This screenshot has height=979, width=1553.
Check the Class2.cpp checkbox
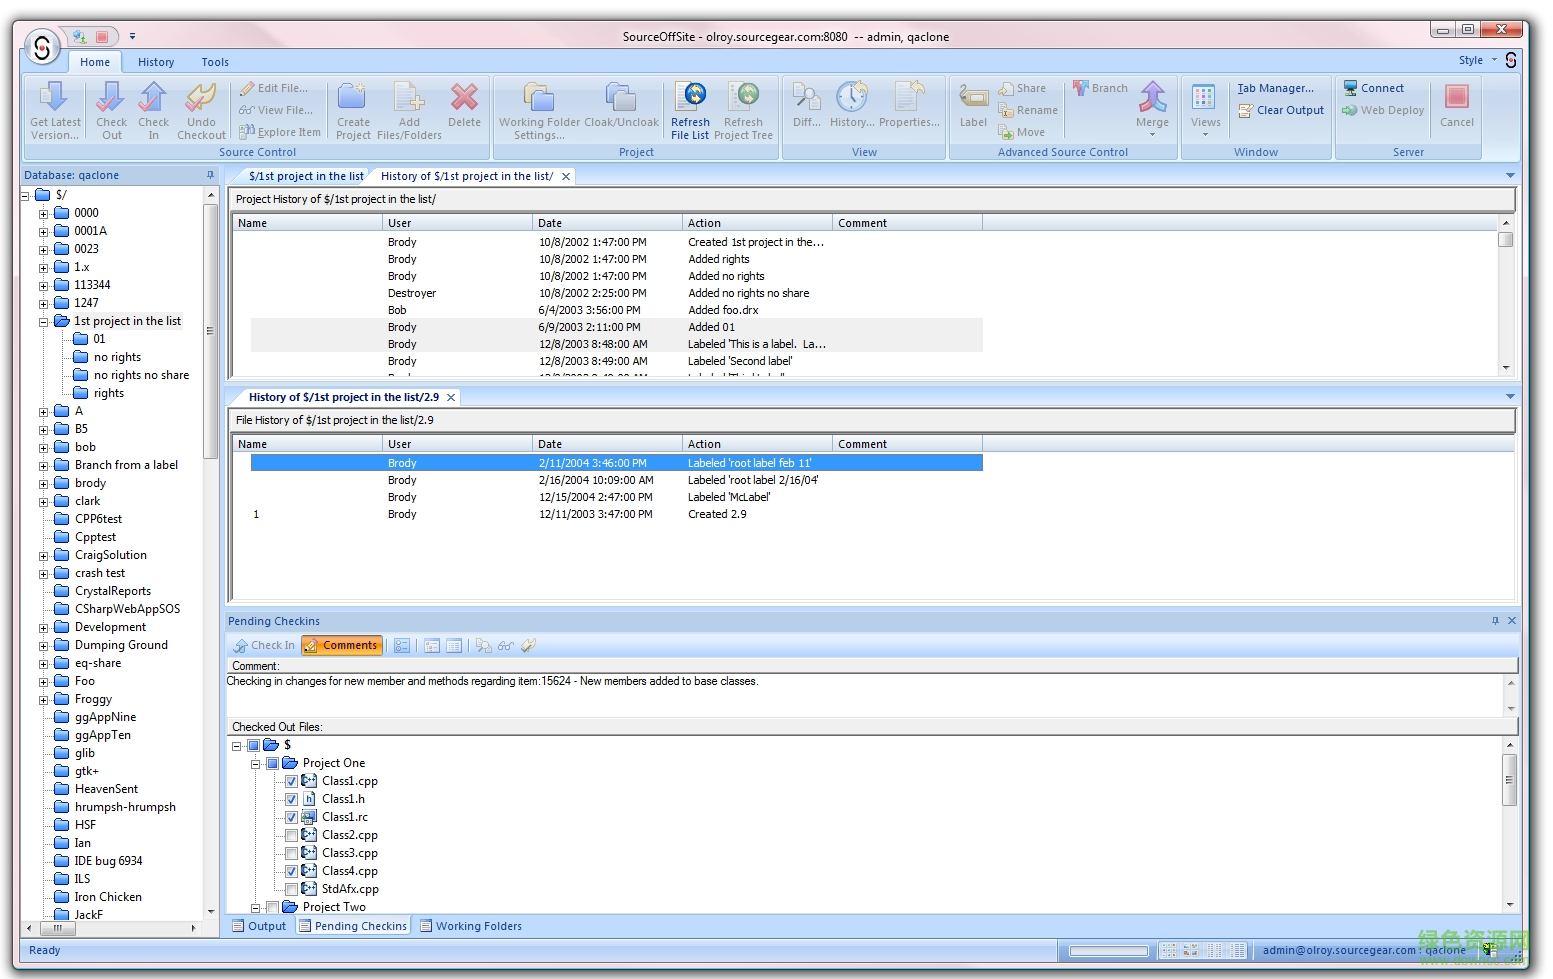292,835
